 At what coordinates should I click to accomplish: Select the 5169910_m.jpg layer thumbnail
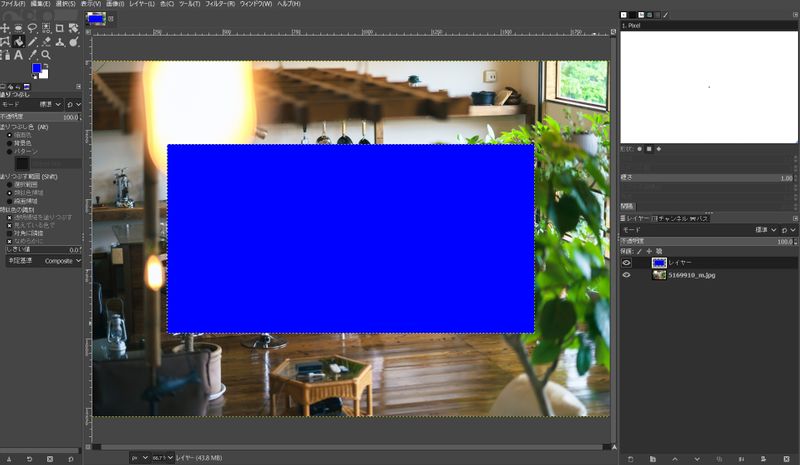pos(659,275)
